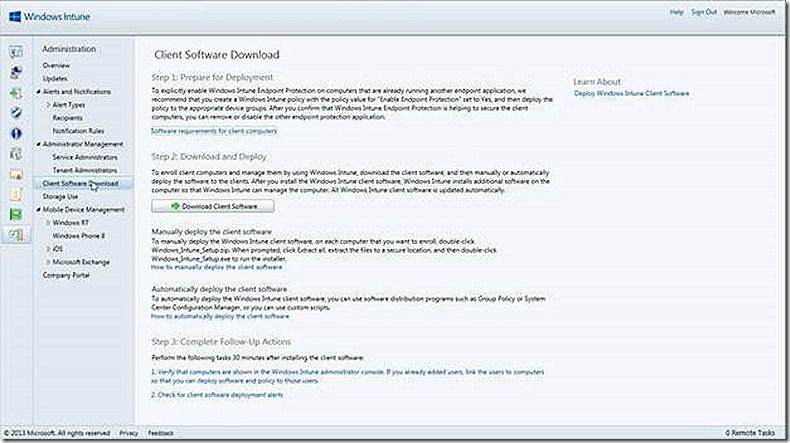
Task: Select the Client Software Download tree item
Action: (x=81, y=183)
